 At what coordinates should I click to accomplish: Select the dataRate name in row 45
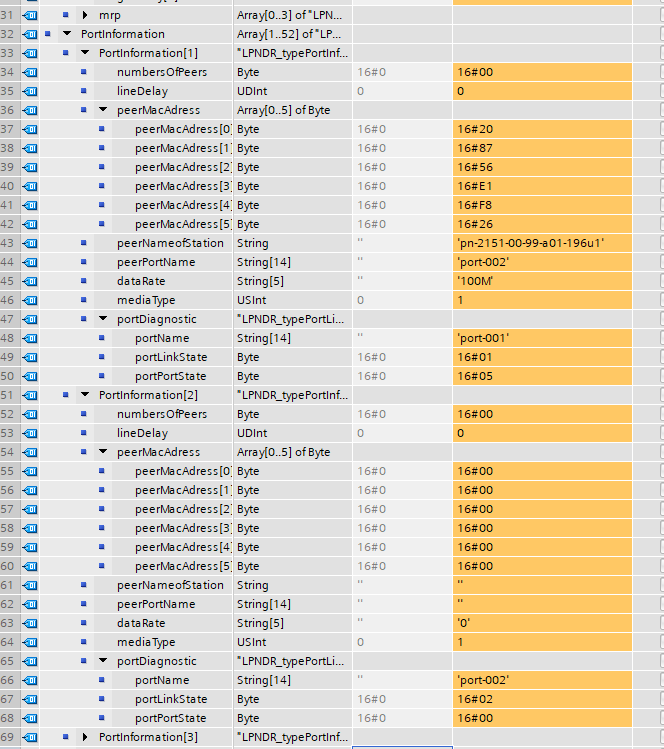140,281
